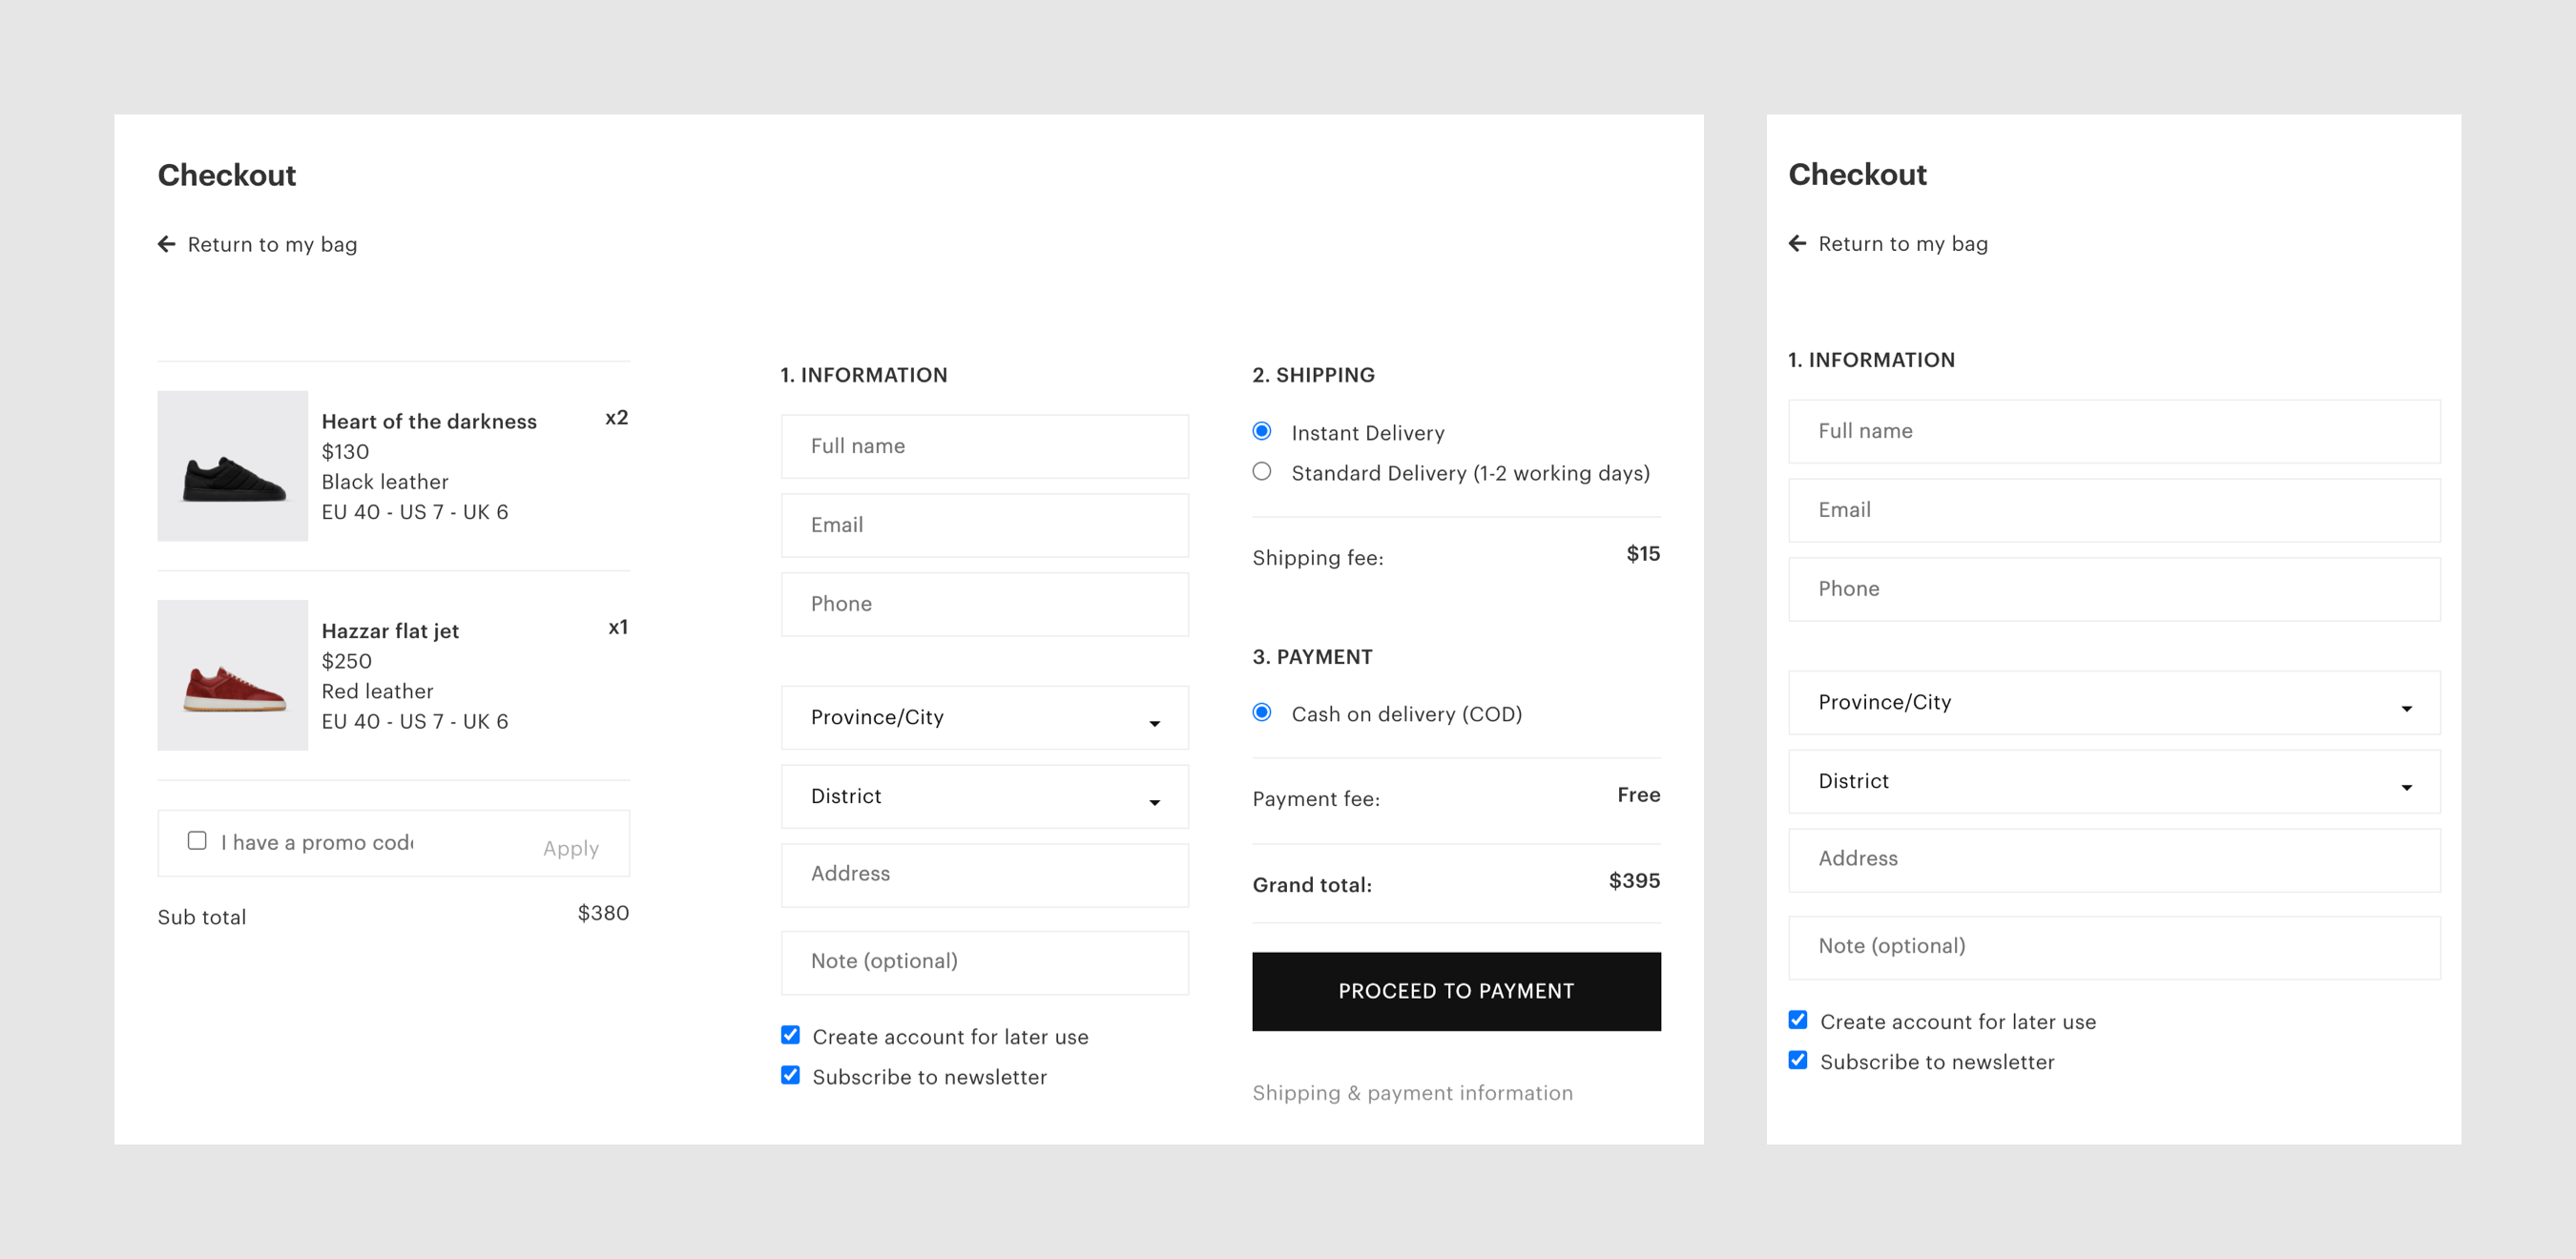
Task: Select Cash on delivery (COD) payment
Action: 1262,712
